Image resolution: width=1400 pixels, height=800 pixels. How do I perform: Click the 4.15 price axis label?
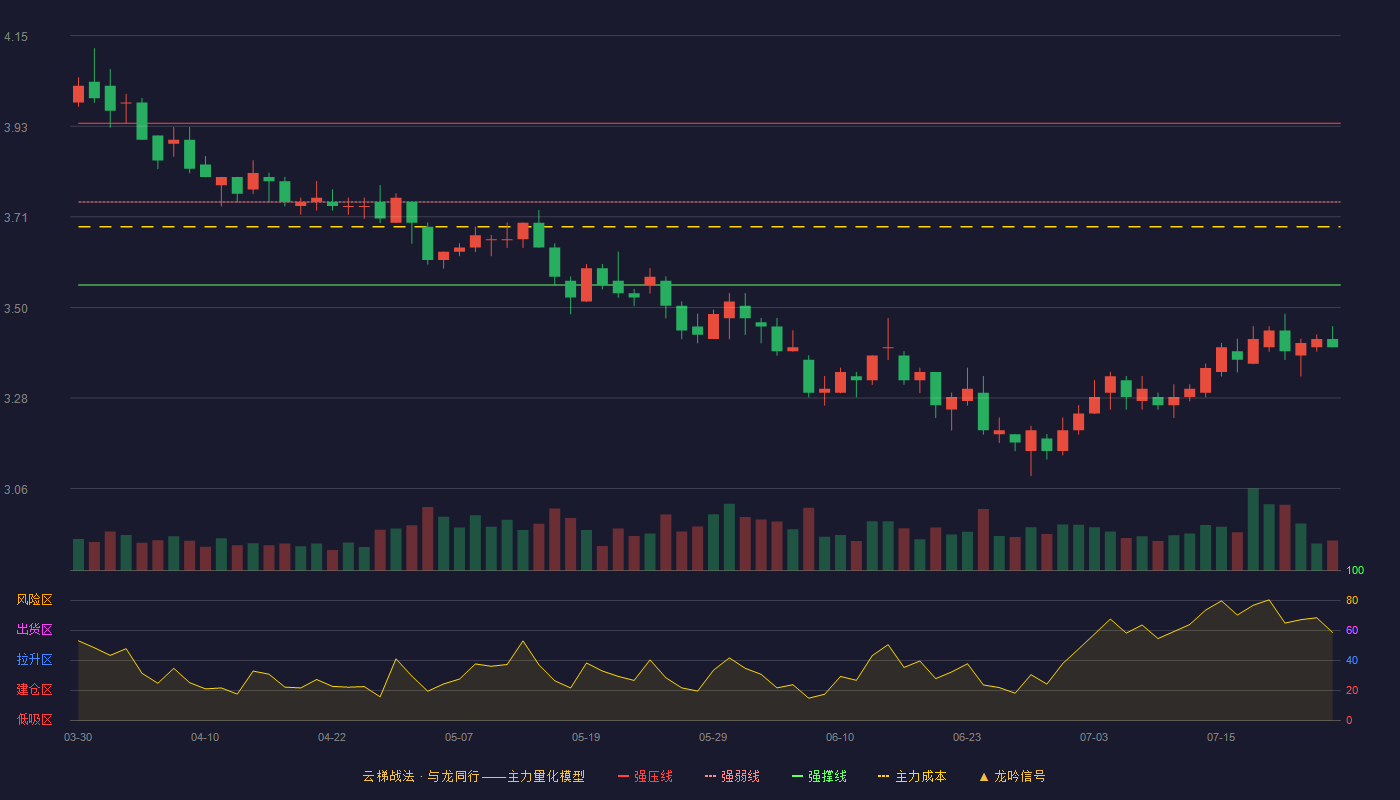pos(16,37)
